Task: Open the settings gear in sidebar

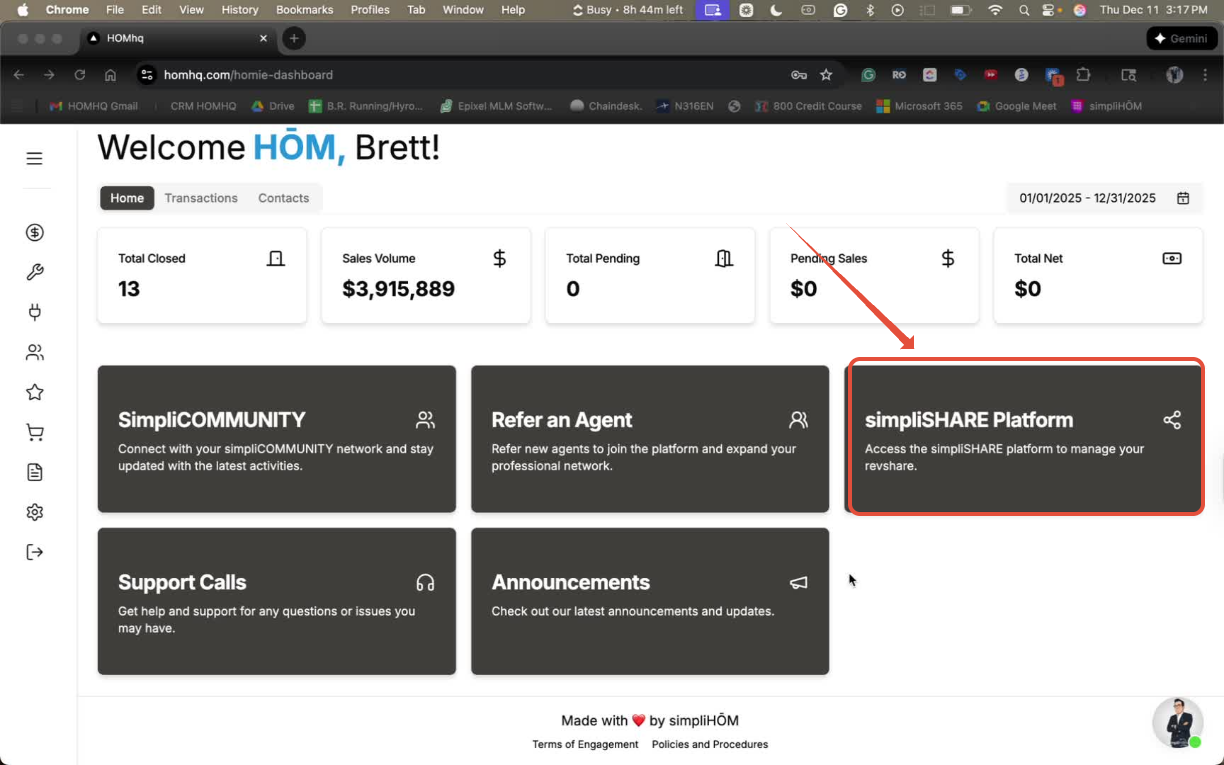Action: 35,512
